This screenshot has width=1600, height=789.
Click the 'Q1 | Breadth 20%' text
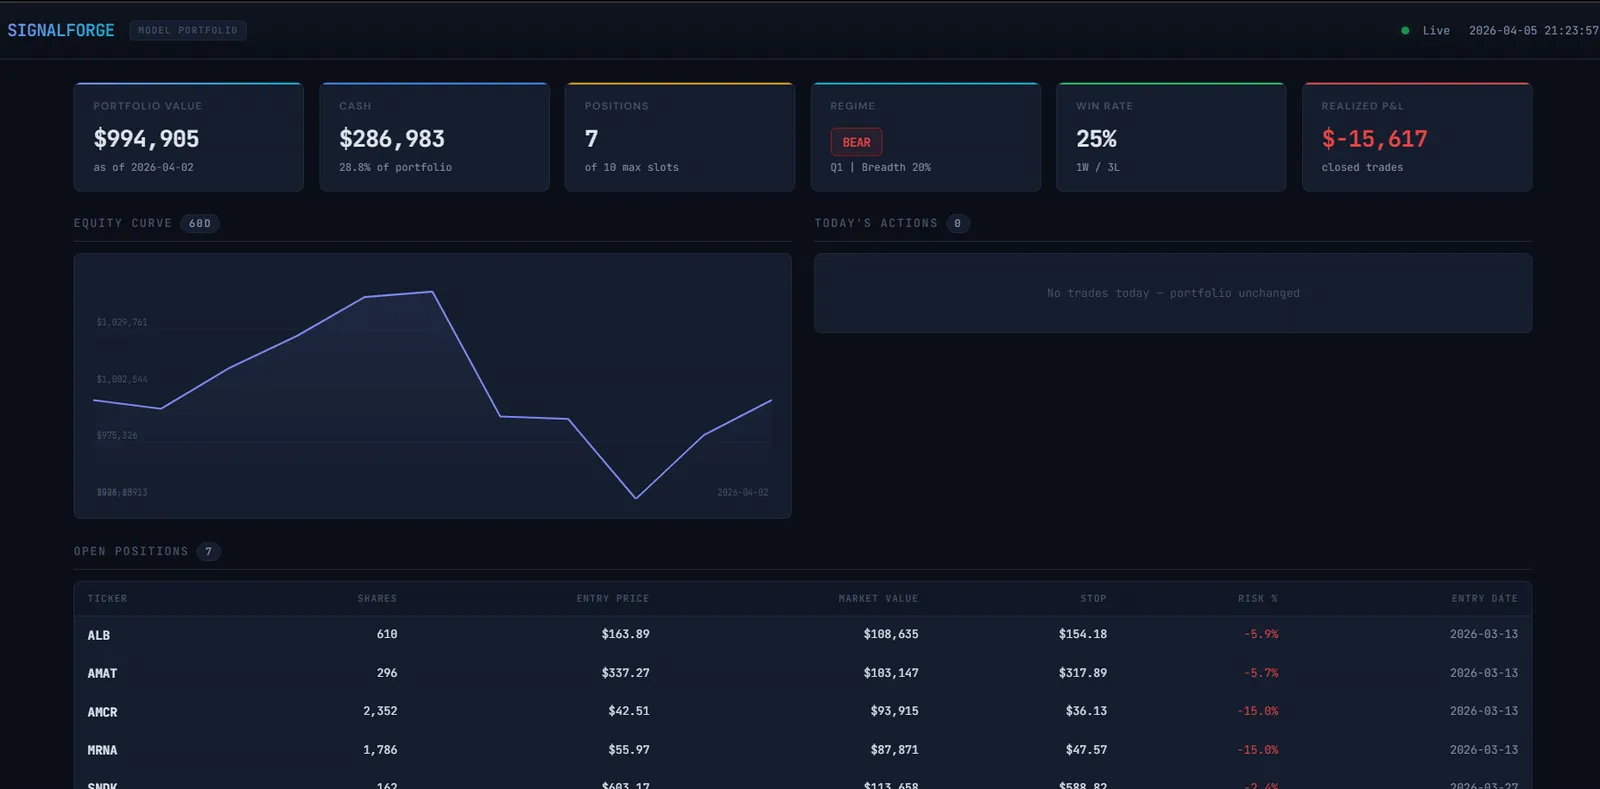(880, 167)
